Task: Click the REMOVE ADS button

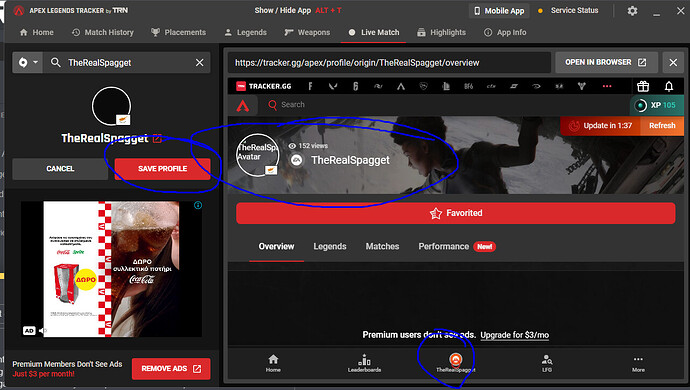Action: pyautogui.click(x=171, y=369)
